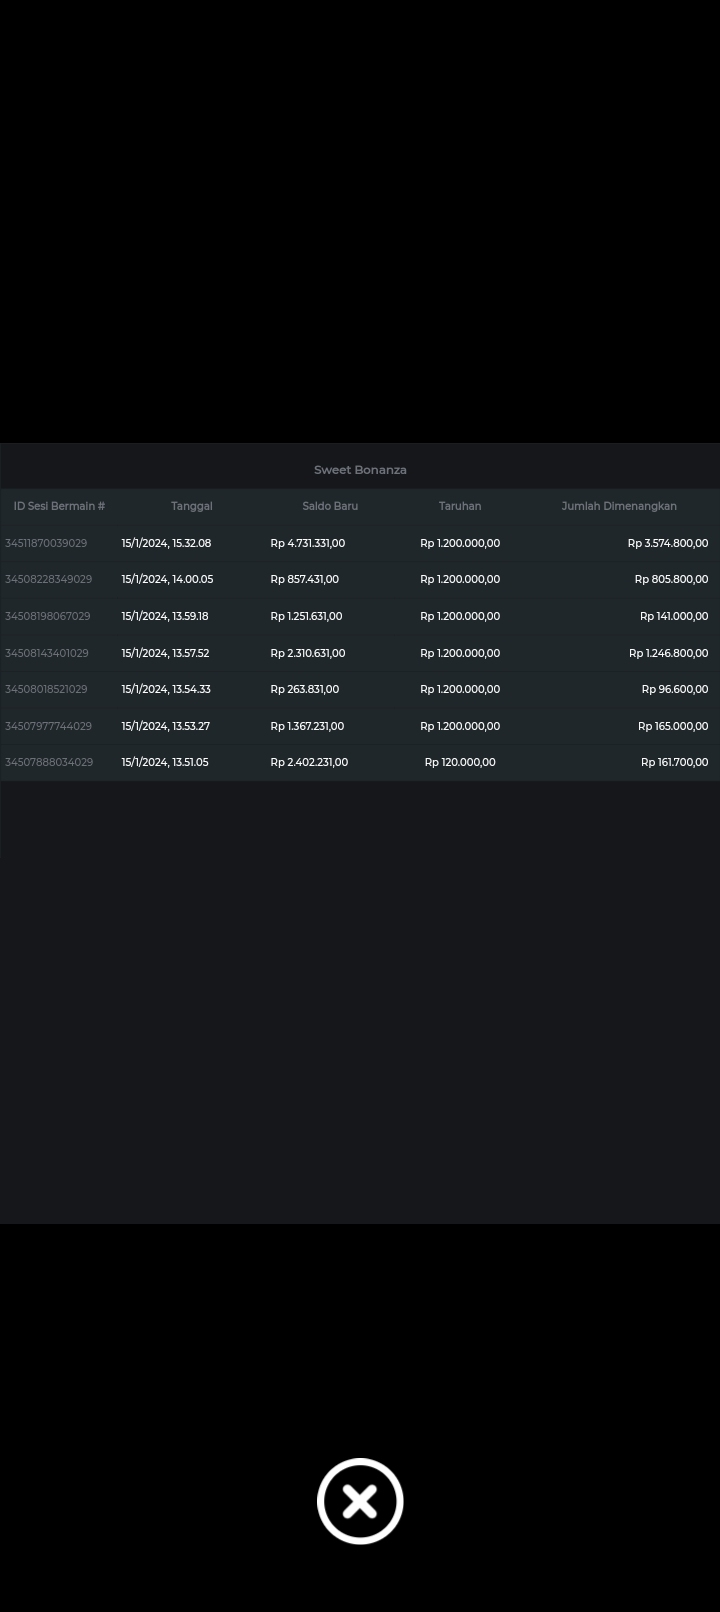The width and height of the screenshot is (720, 1612).
Task: Select session ID 34508198067029
Action: coord(47,616)
